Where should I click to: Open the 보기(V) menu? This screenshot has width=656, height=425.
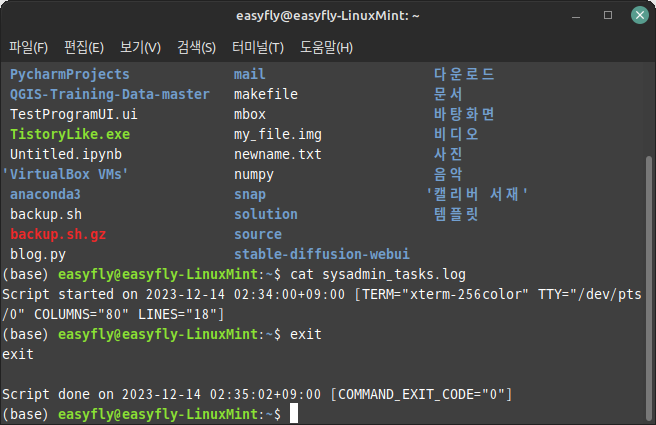(x=140, y=47)
